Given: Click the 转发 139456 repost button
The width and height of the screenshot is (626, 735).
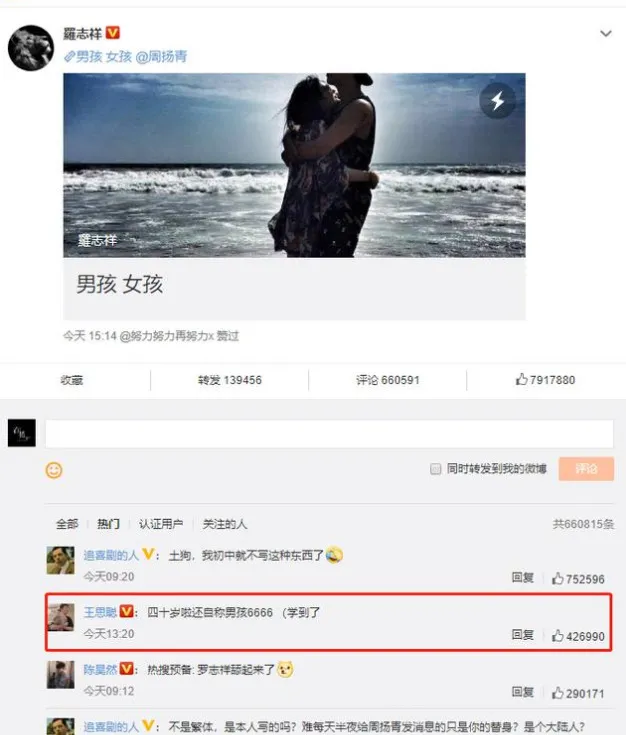Looking at the screenshot, I should click(x=229, y=380).
